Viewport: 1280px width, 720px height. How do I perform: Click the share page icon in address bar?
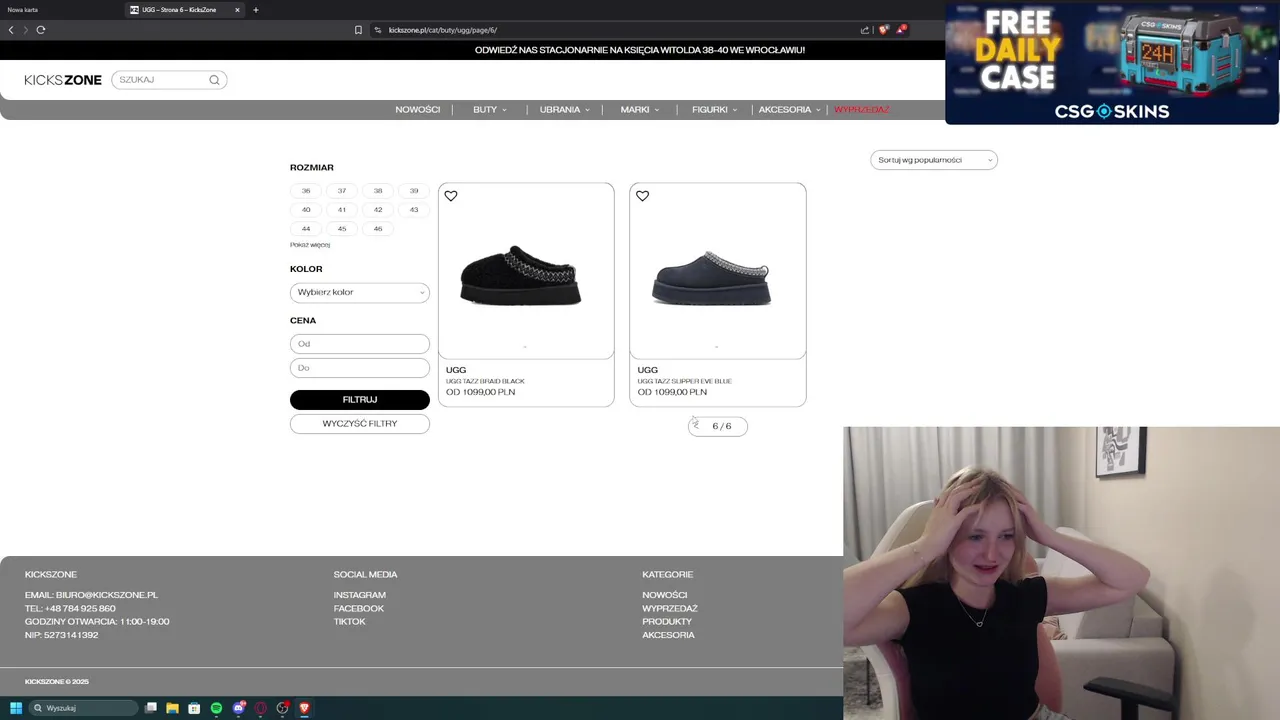pyautogui.click(x=865, y=30)
